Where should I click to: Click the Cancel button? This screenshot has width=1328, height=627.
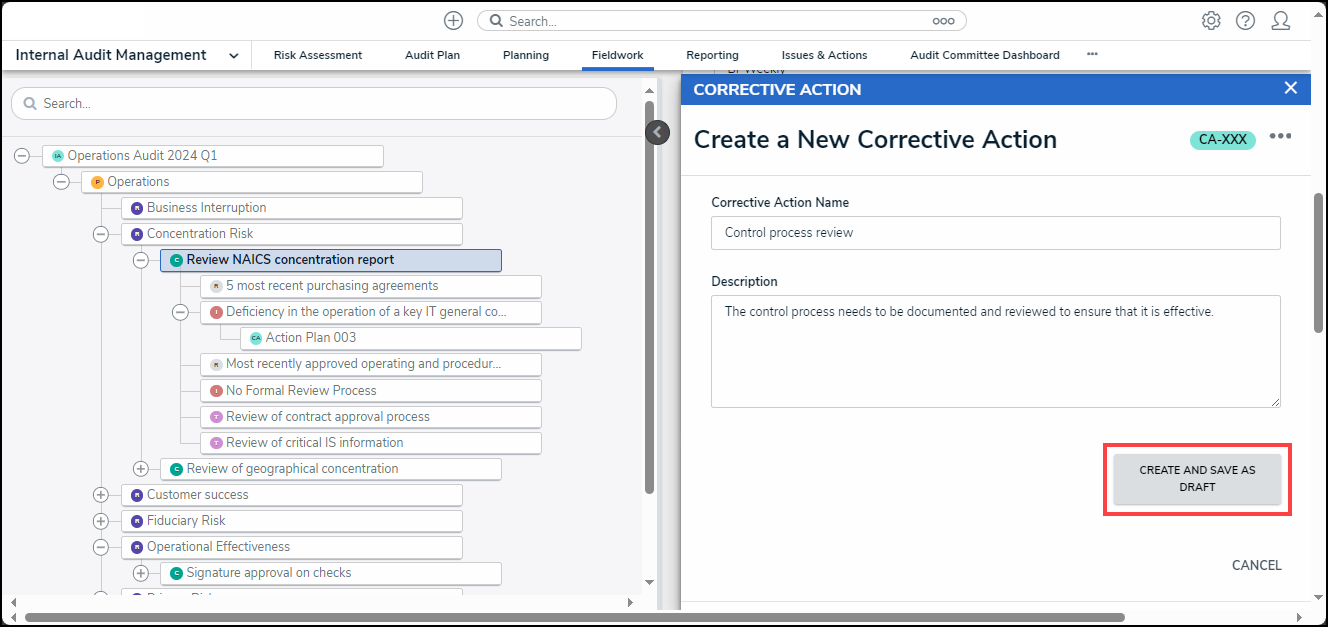[x=1256, y=565]
